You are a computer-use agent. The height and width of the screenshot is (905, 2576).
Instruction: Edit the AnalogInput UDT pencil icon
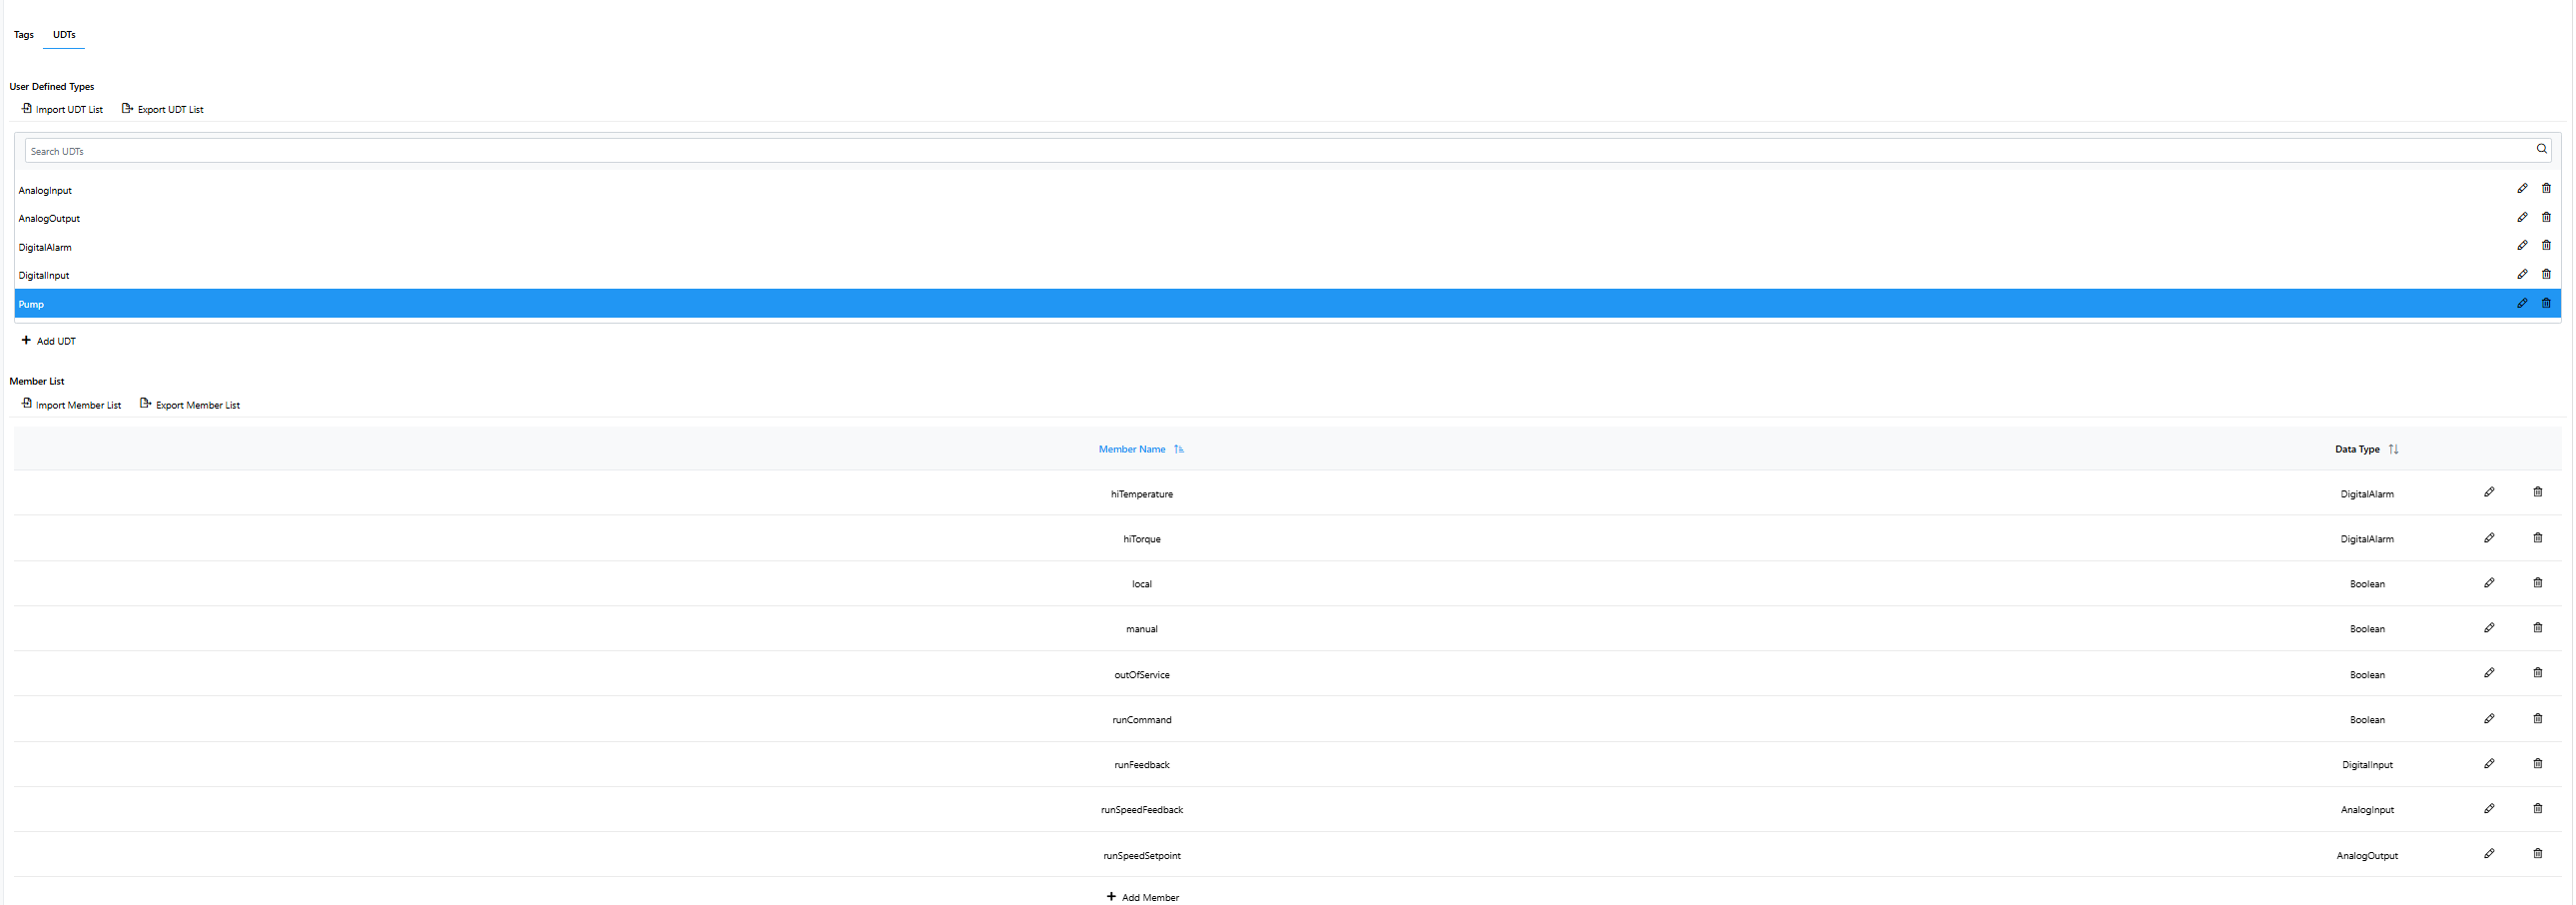pos(2522,189)
